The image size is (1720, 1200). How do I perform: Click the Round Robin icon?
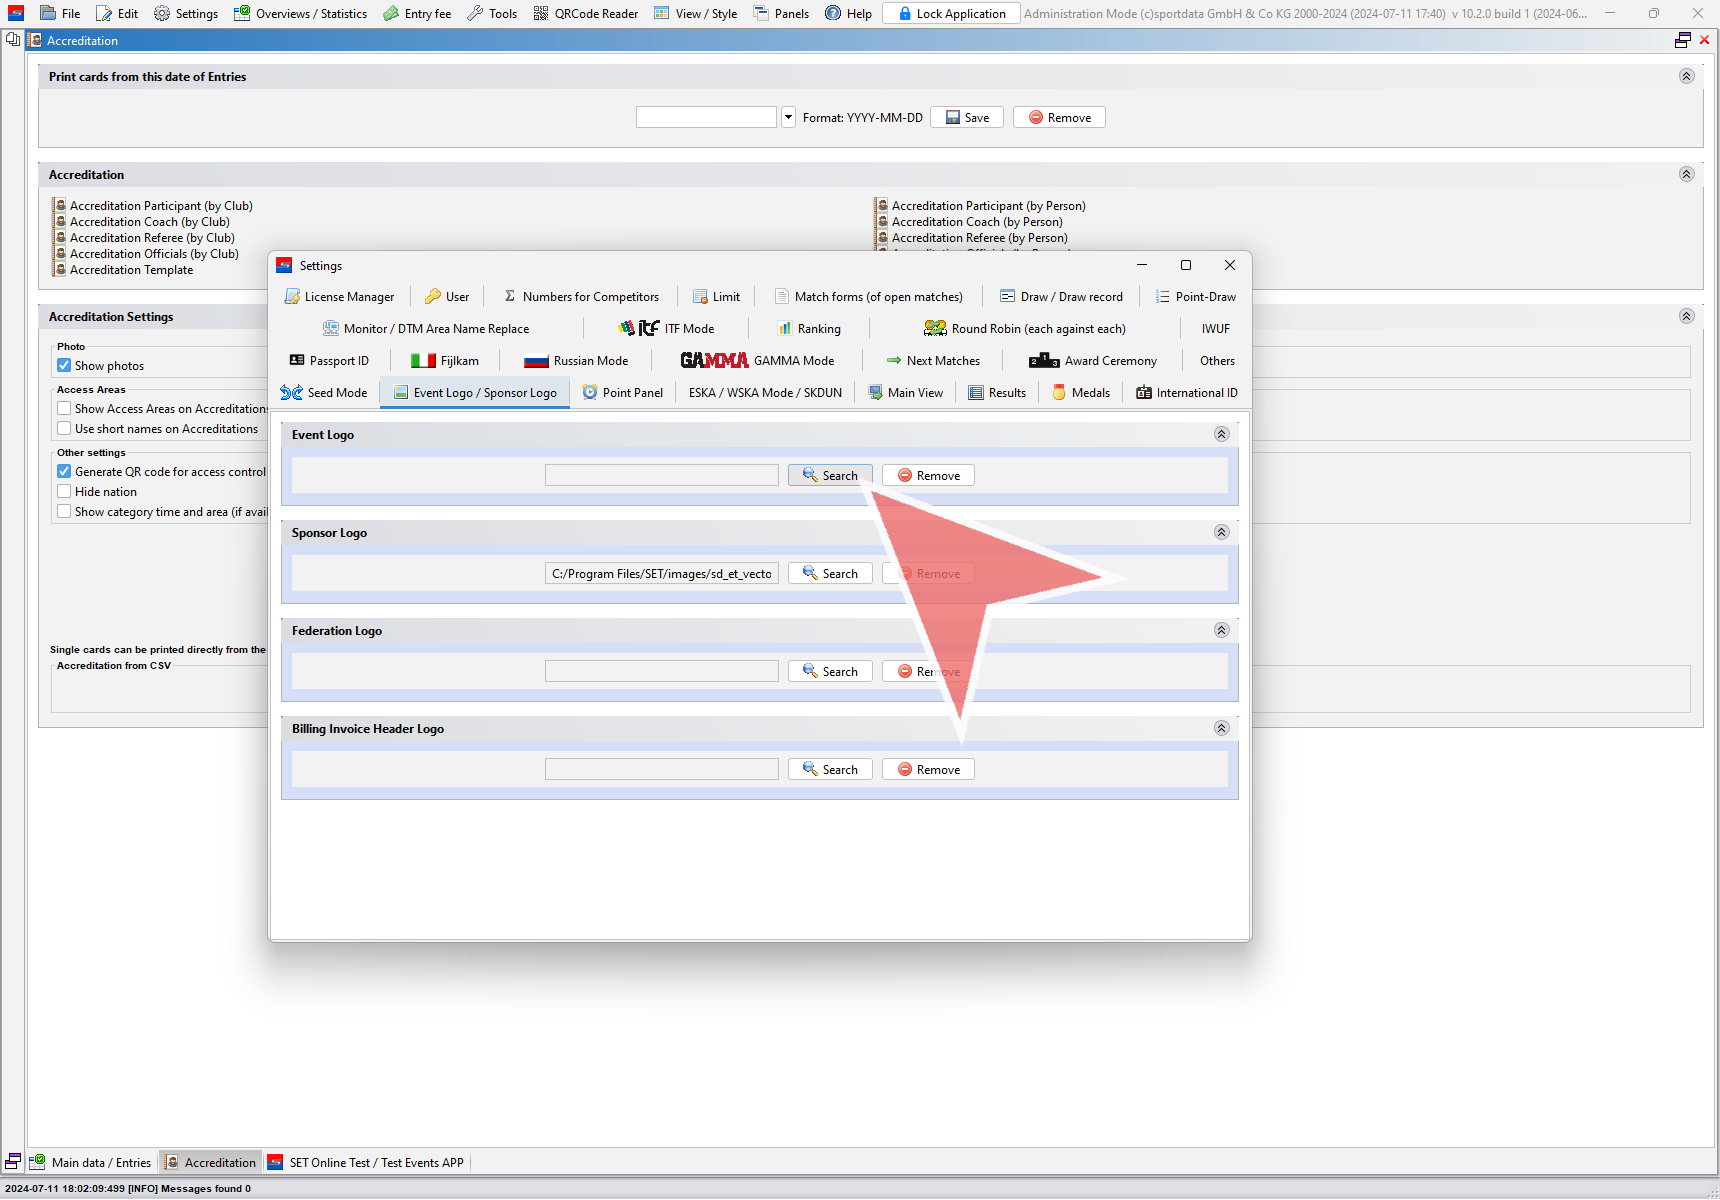point(935,329)
